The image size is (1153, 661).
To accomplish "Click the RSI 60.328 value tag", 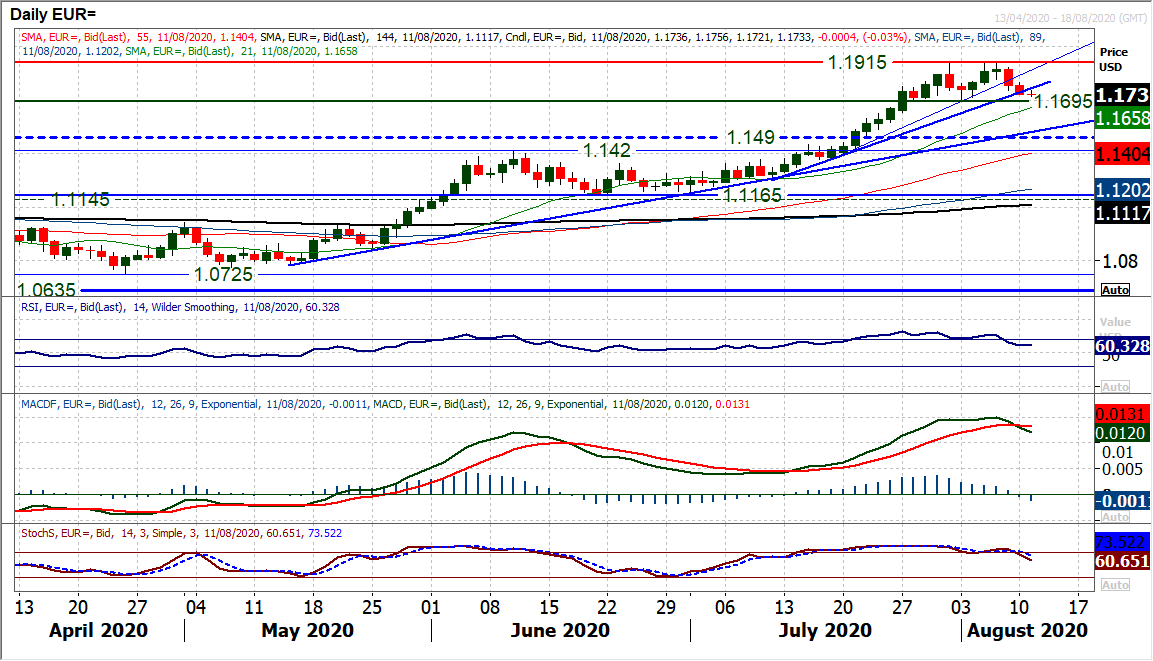I will point(1121,346).
